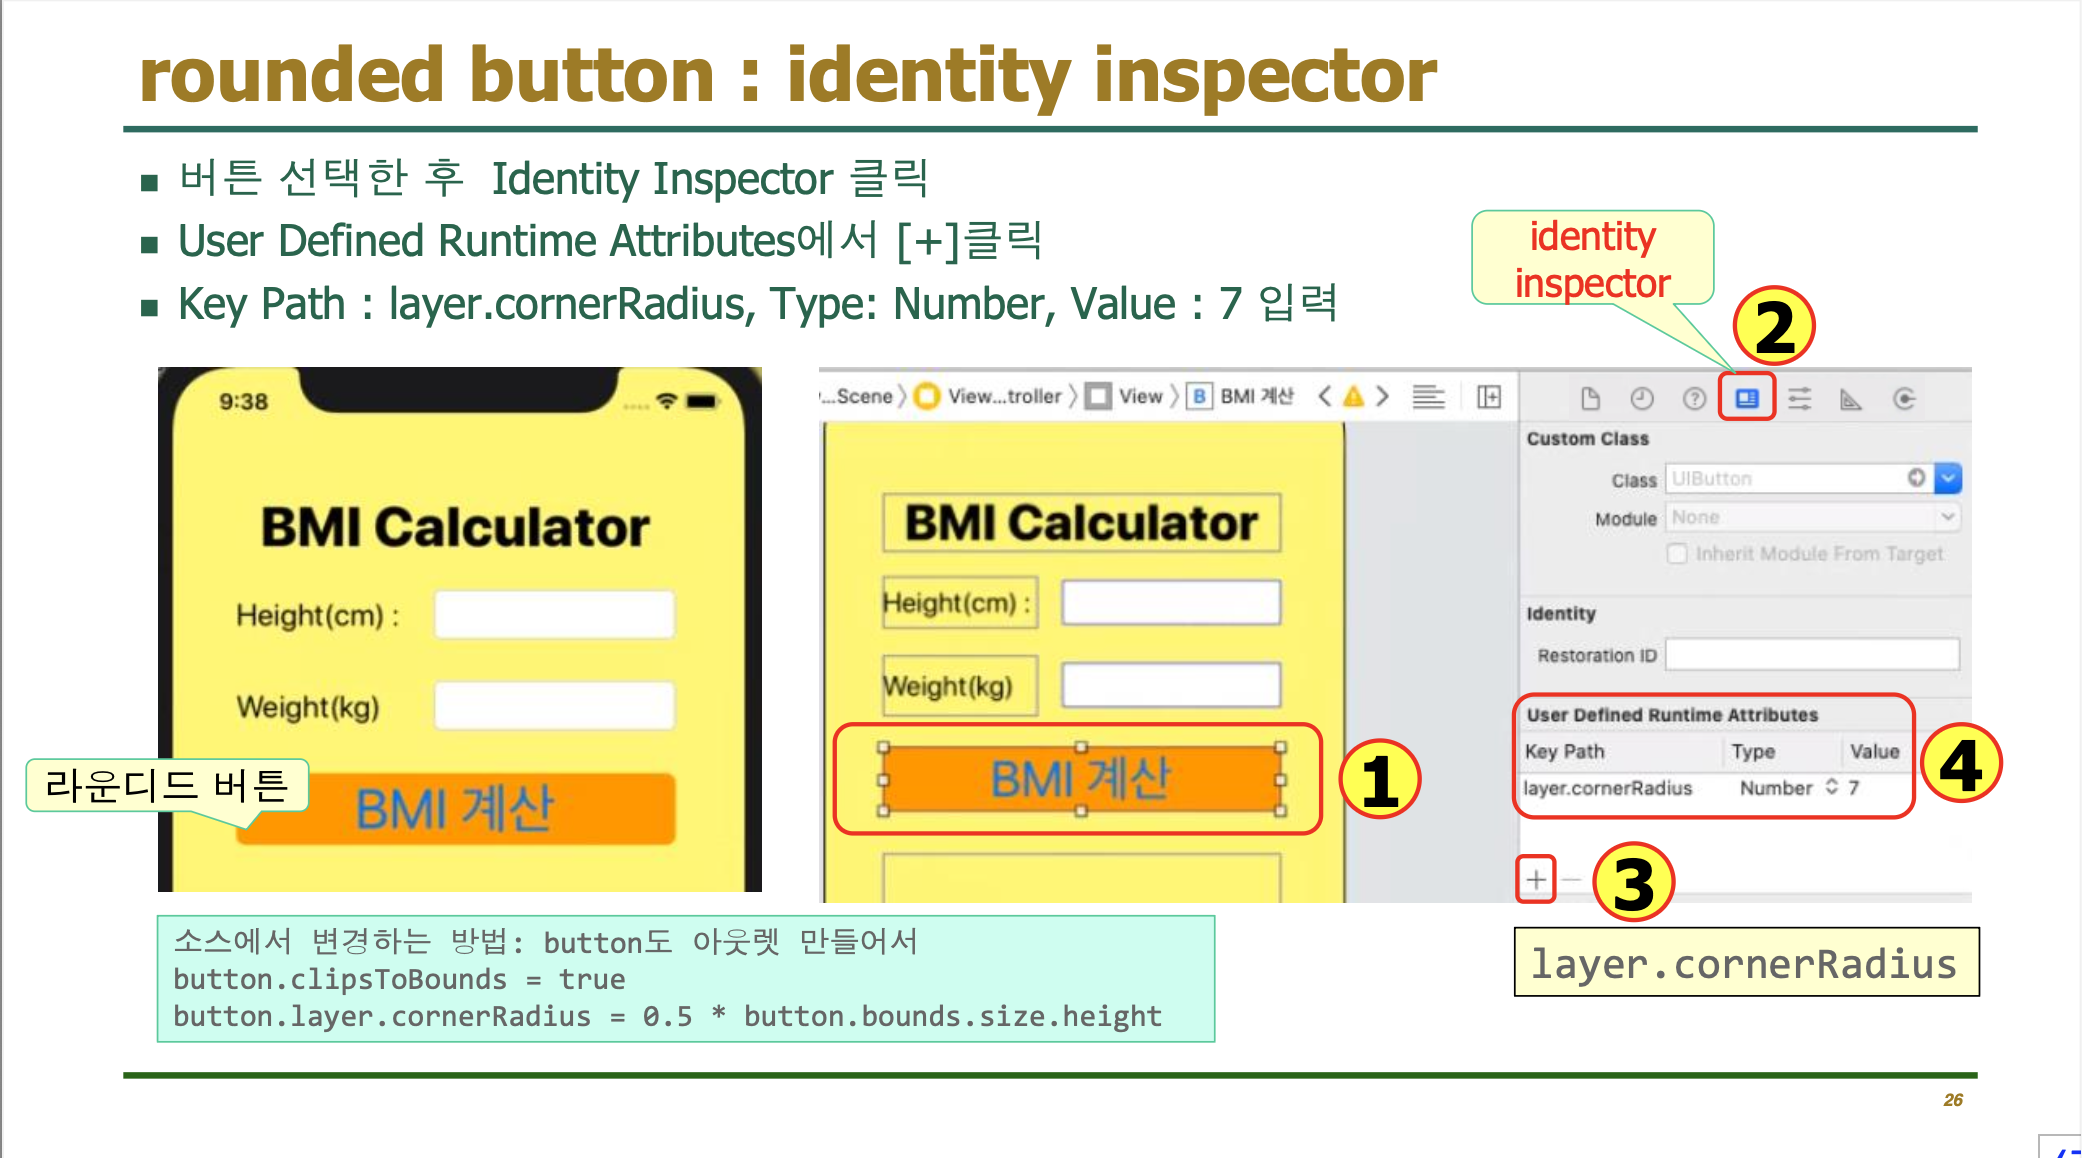This screenshot has width=2082, height=1158.
Task: Click the Number type stepper
Action: 1832,787
